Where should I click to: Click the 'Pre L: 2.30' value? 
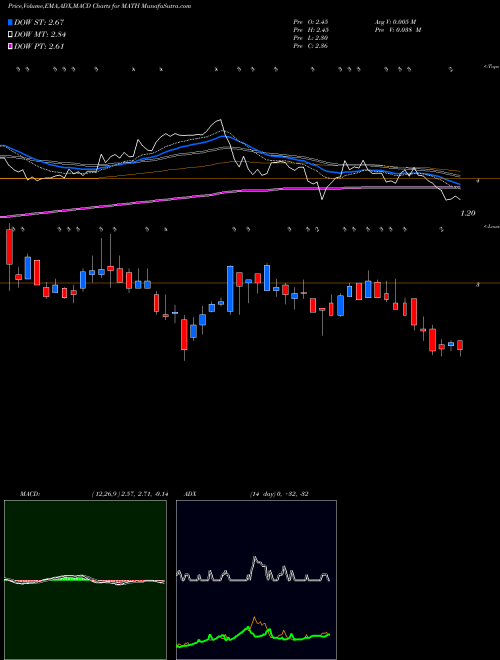pyautogui.click(x=311, y=38)
